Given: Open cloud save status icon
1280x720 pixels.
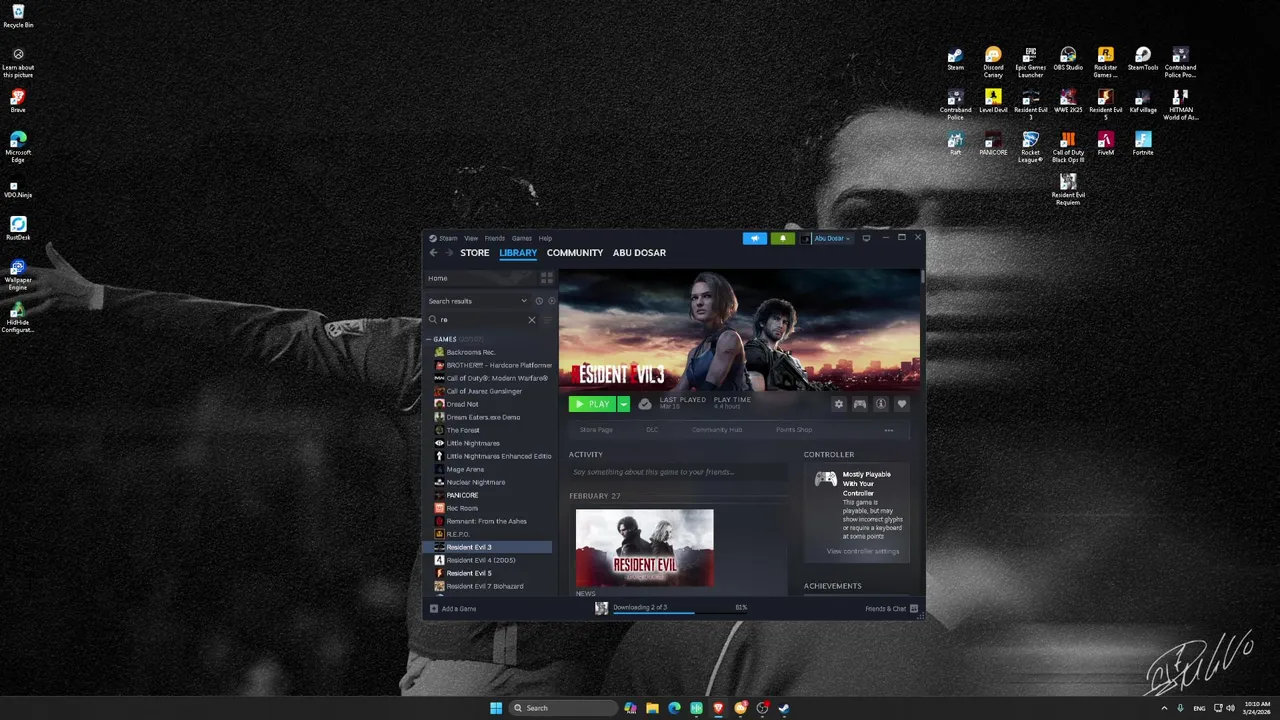Looking at the screenshot, I should (x=645, y=404).
